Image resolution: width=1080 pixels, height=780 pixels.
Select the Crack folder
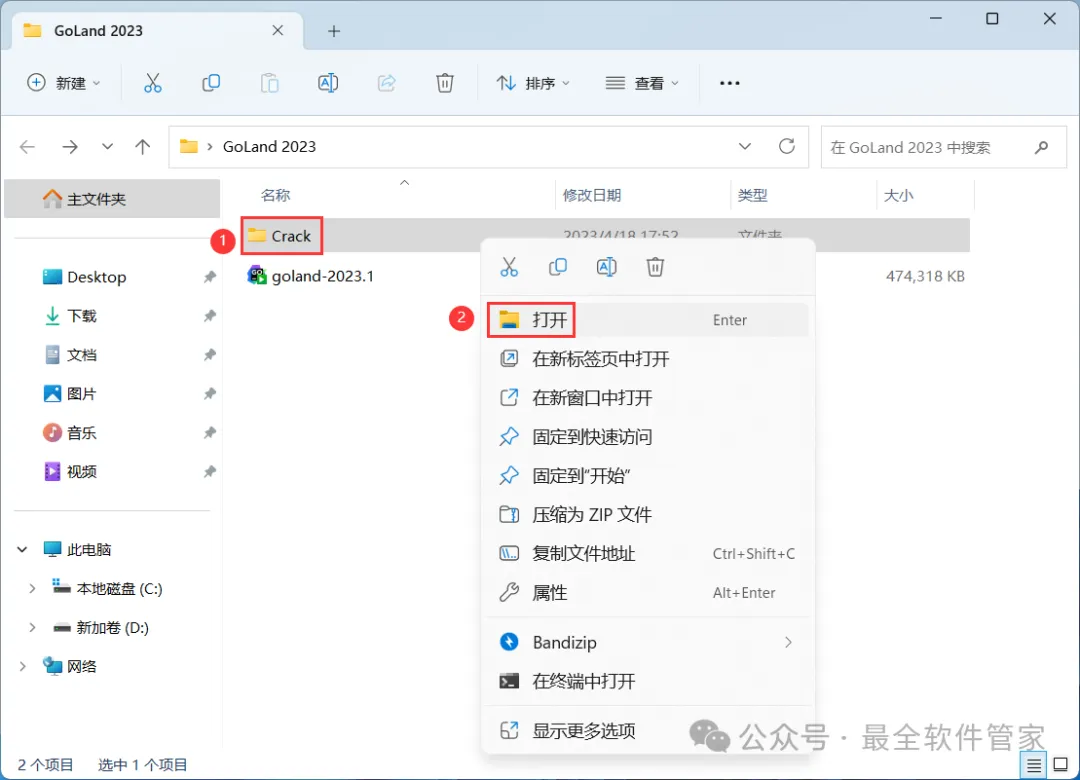coord(282,236)
